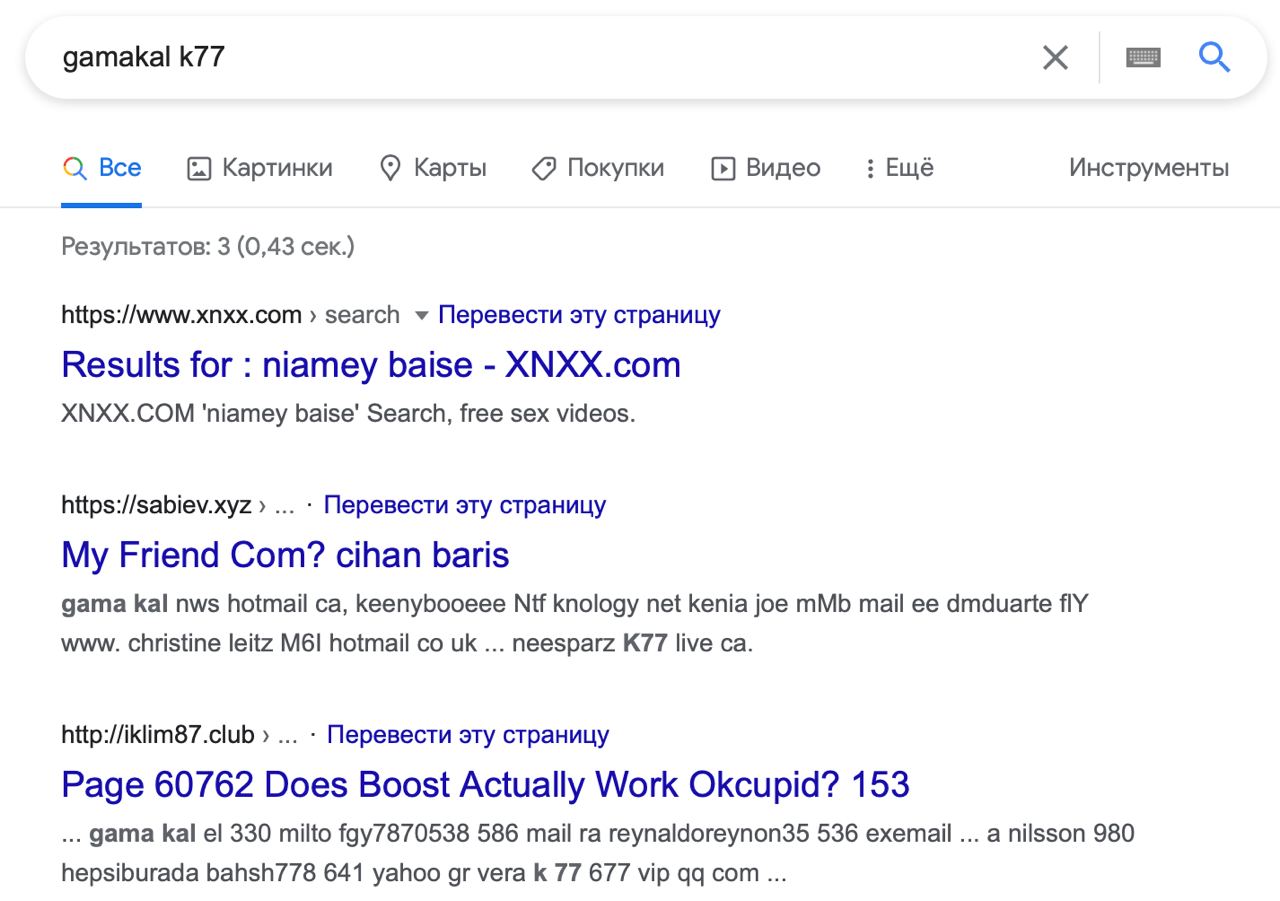1280x901 pixels.
Task: Click the blue magnifier search button
Action: tap(1214, 57)
